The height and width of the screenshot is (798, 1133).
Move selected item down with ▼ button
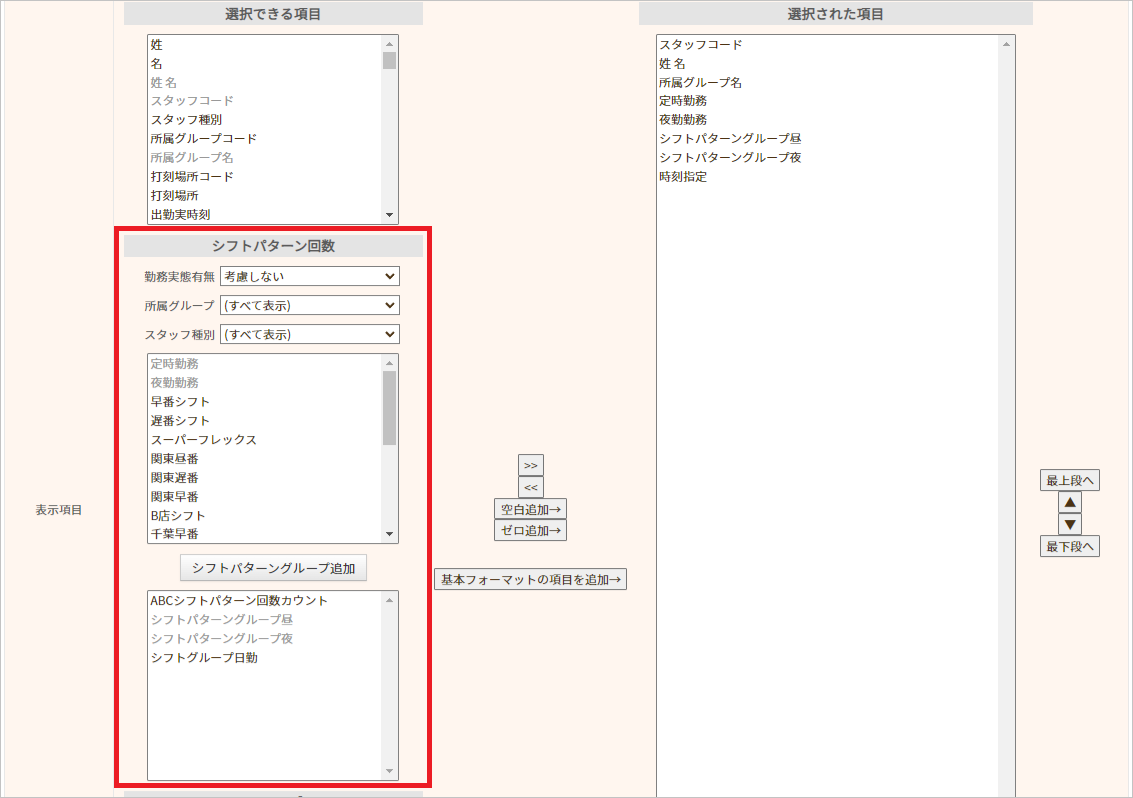1069,524
